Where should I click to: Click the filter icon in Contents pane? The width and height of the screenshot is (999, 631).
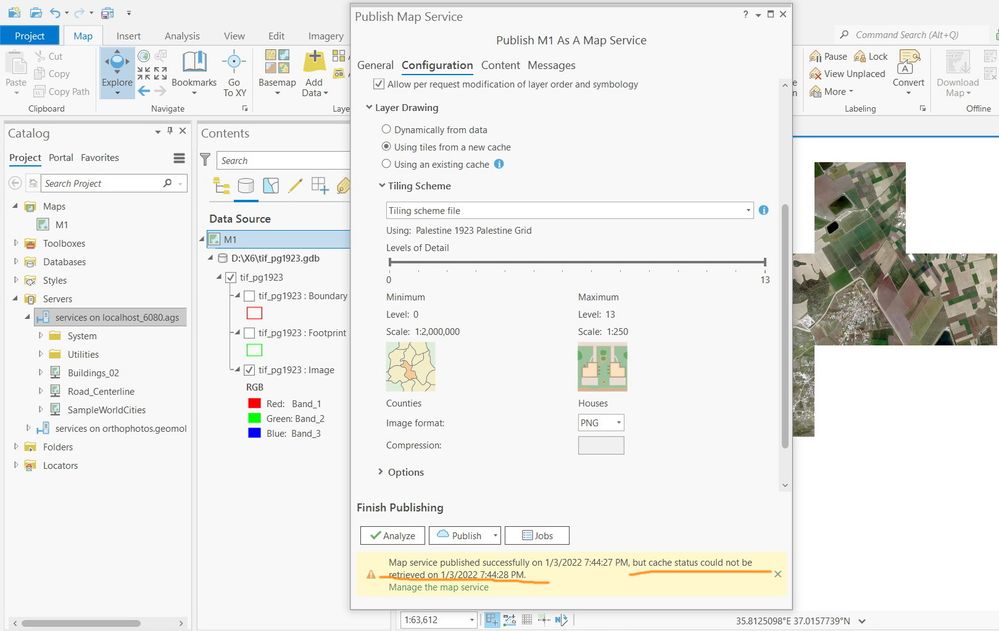[x=205, y=159]
